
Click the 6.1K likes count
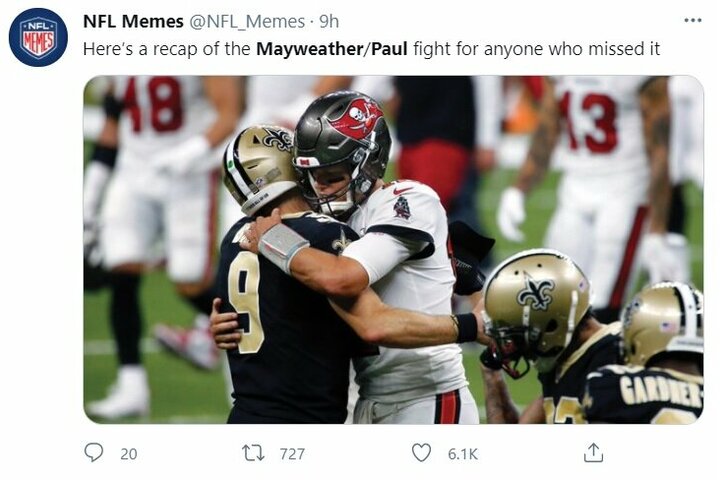(x=463, y=454)
